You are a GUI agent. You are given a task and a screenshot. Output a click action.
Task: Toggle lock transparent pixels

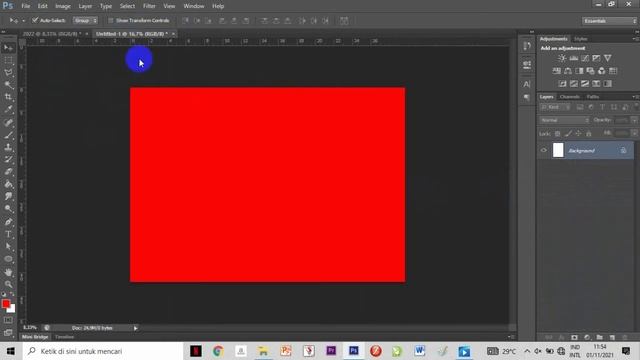[x=558, y=133]
